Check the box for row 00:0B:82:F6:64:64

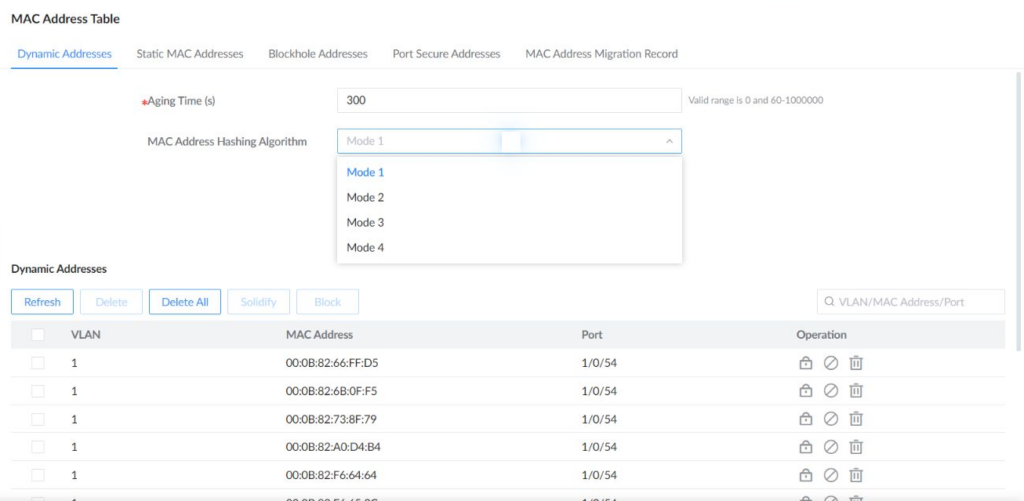pyautogui.click(x=38, y=475)
